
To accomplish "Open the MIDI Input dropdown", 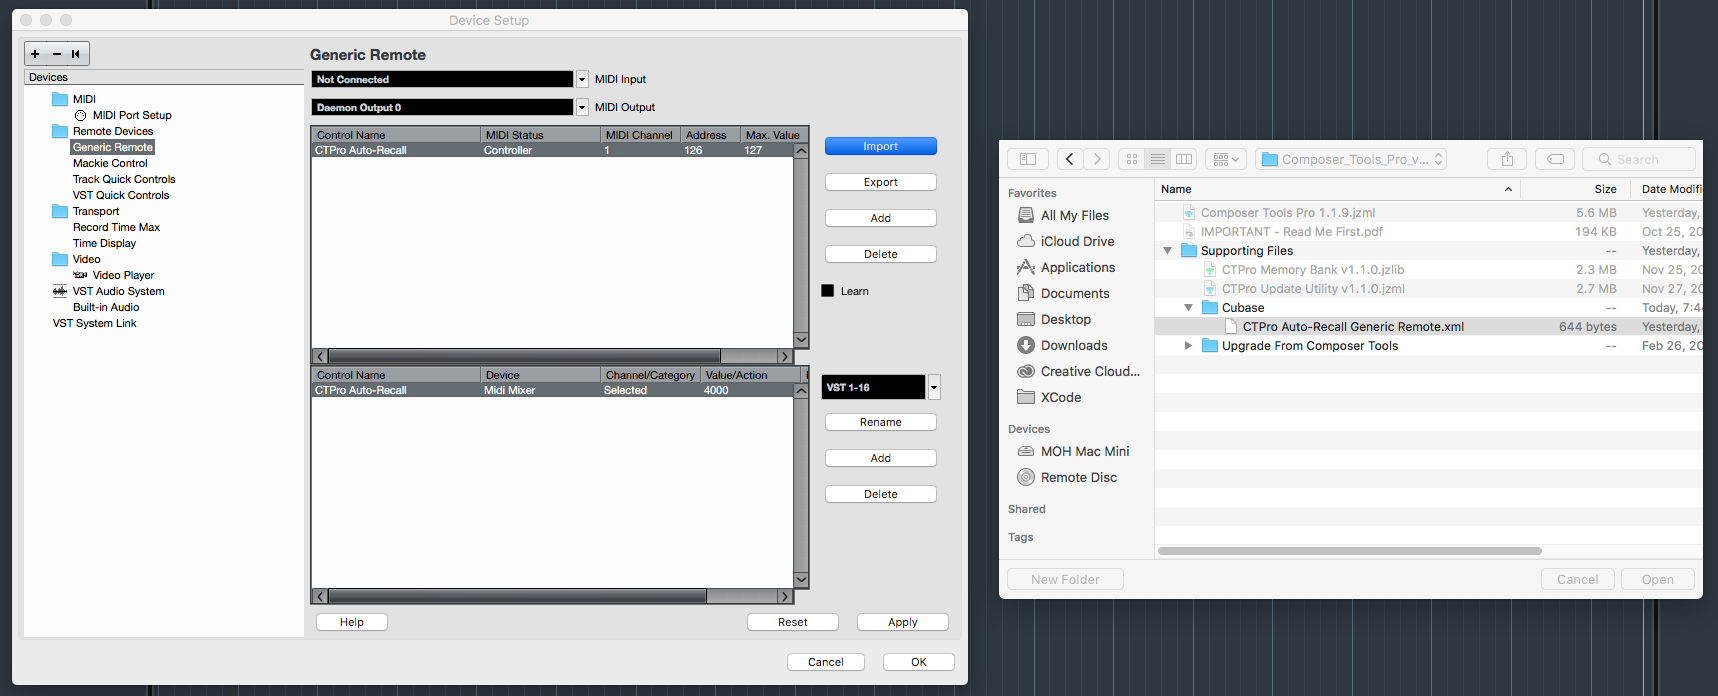I will (x=582, y=79).
